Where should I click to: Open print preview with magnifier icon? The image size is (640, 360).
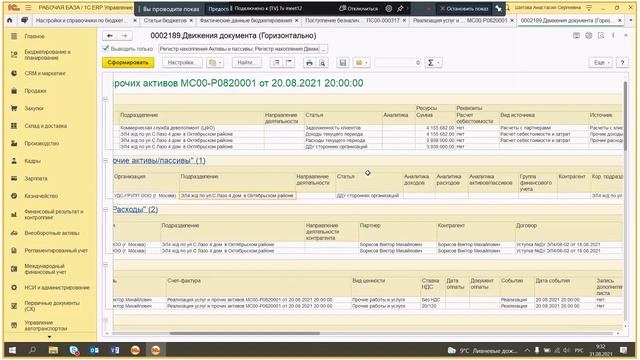click(322, 63)
